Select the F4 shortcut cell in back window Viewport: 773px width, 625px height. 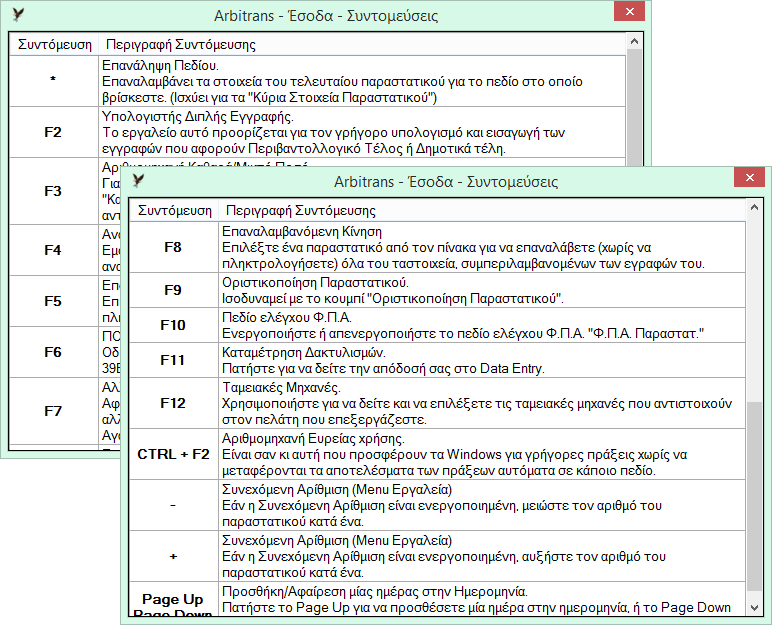click(x=54, y=250)
